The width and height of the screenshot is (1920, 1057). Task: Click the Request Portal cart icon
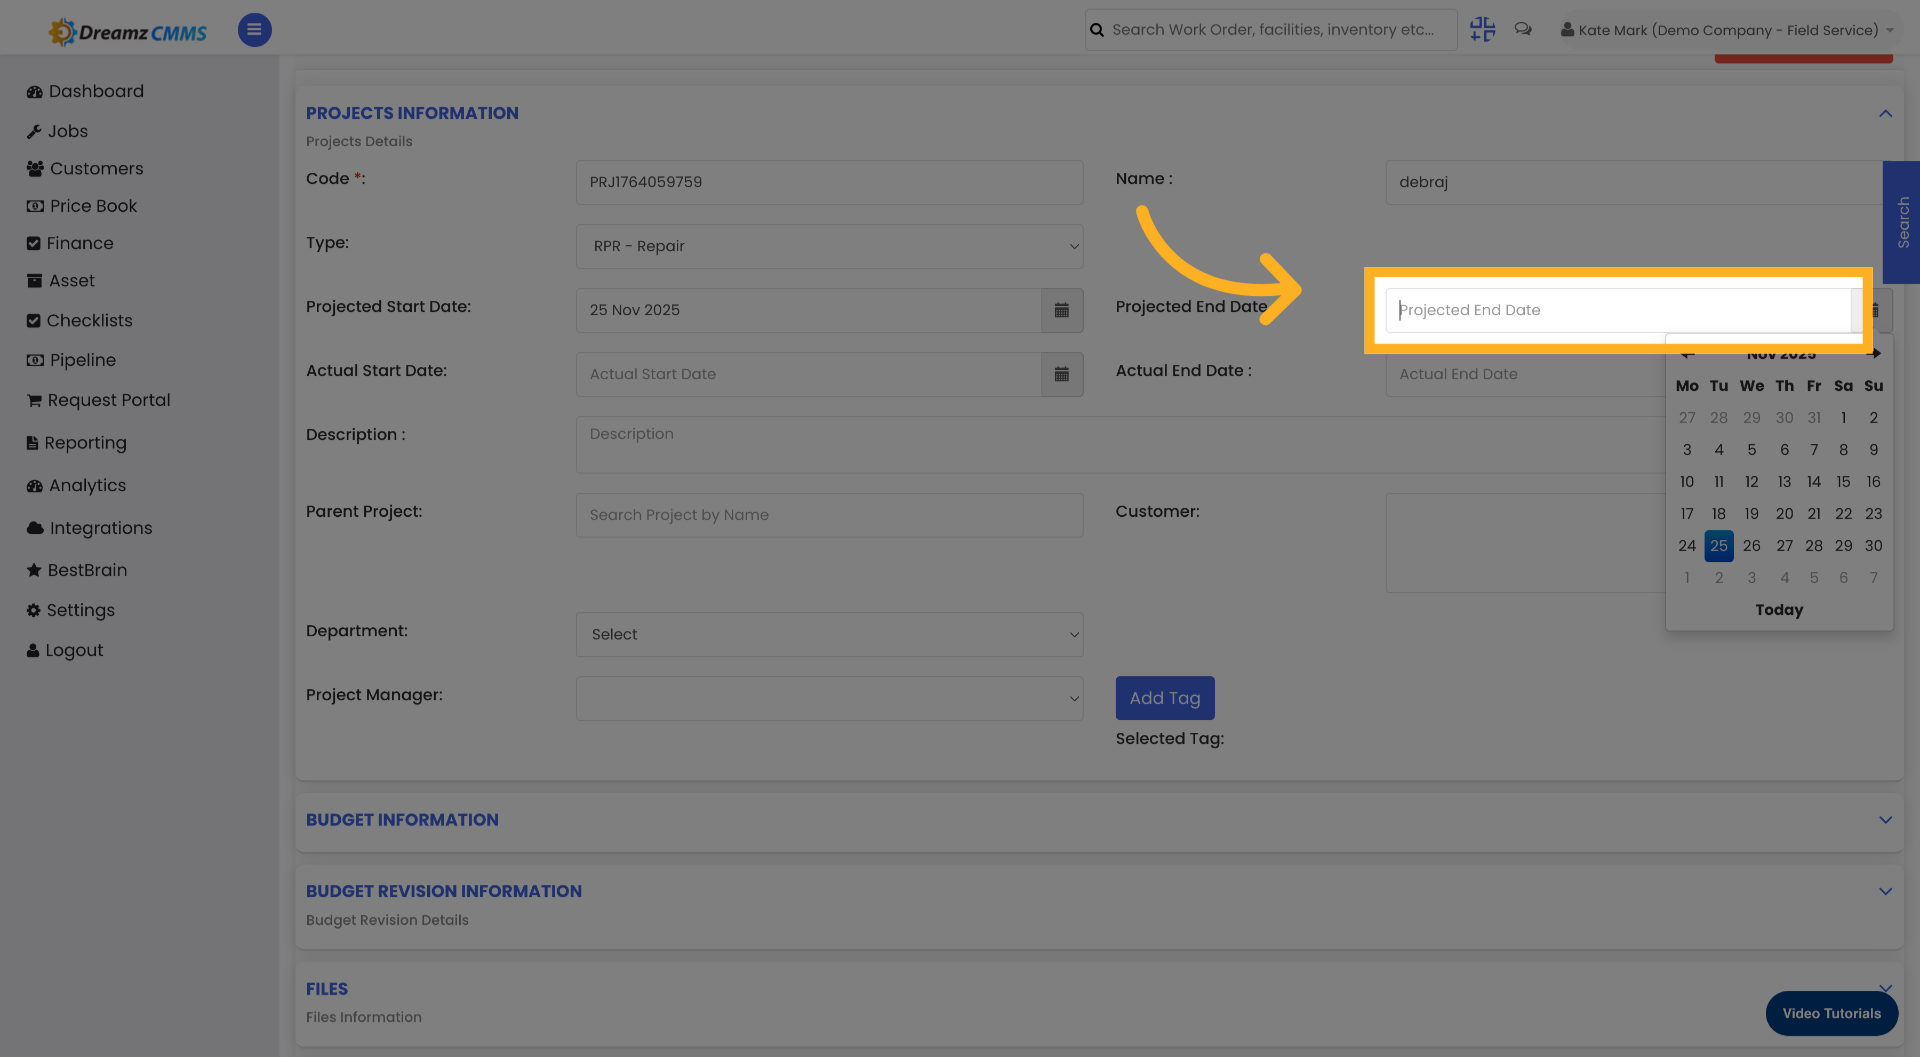[34, 401]
